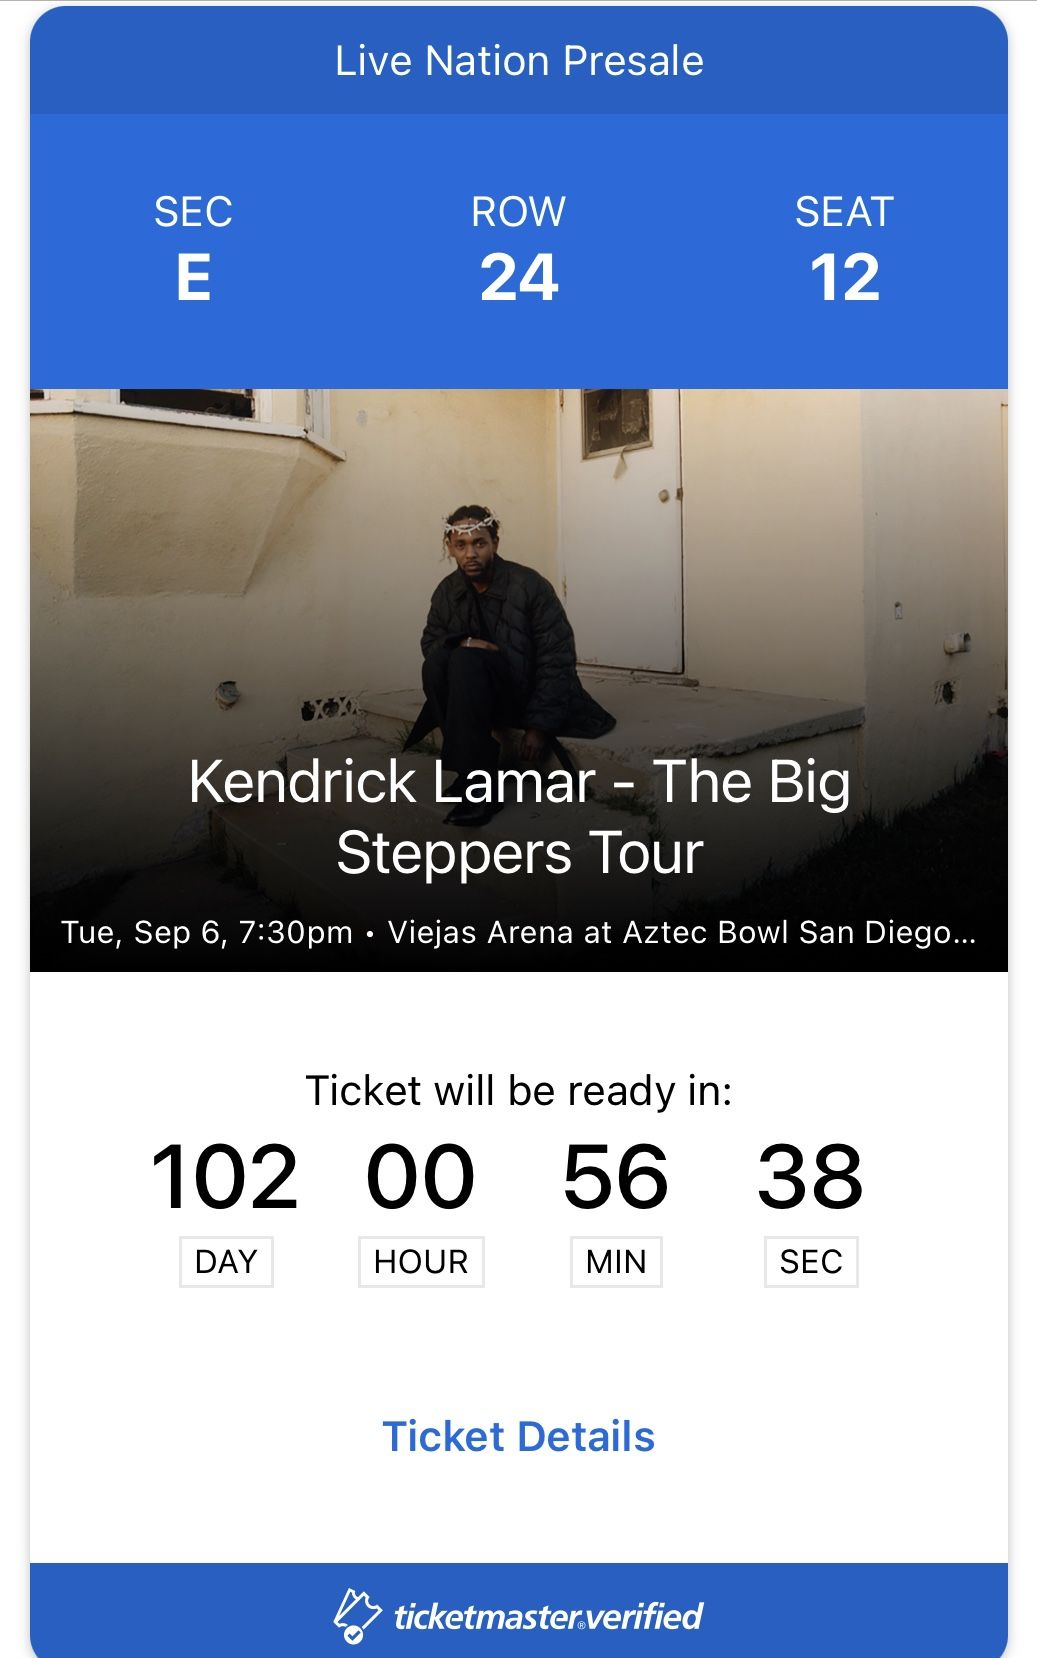Select the SEAT 12 value
Viewport: 1037px width, 1658px height.
point(848,278)
